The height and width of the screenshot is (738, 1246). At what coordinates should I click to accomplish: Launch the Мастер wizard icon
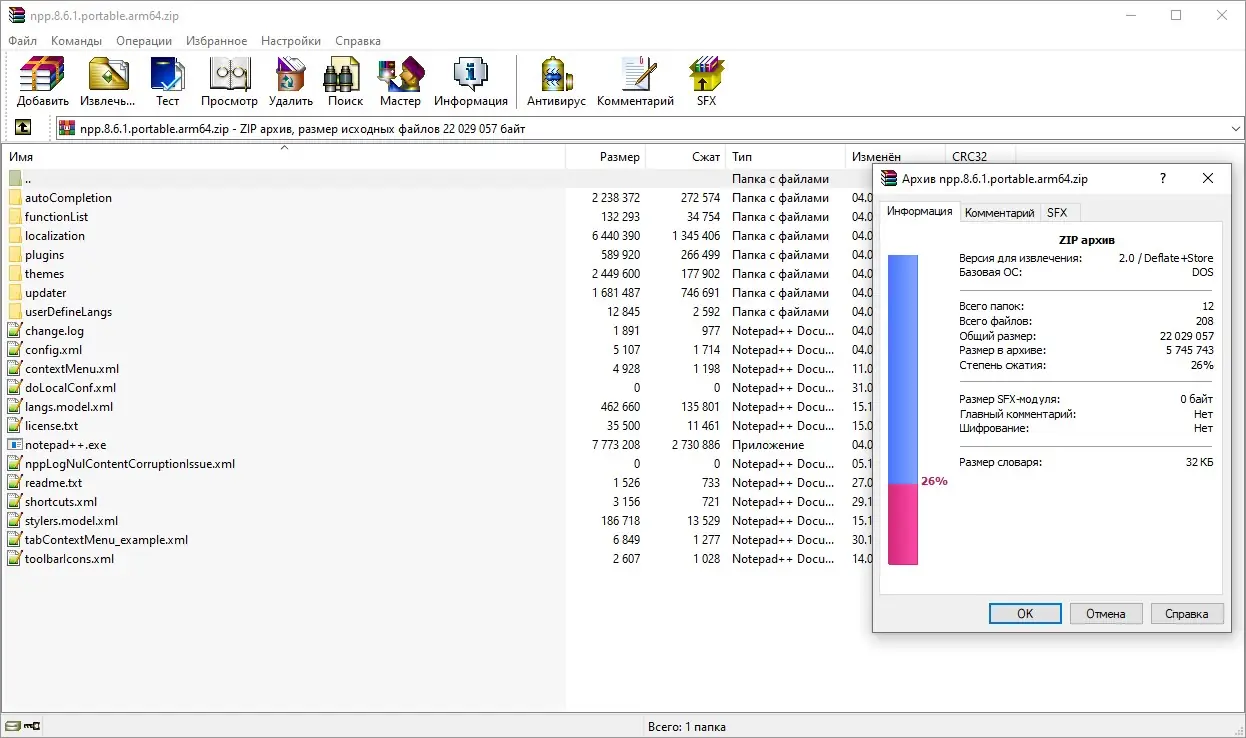pyautogui.click(x=400, y=75)
